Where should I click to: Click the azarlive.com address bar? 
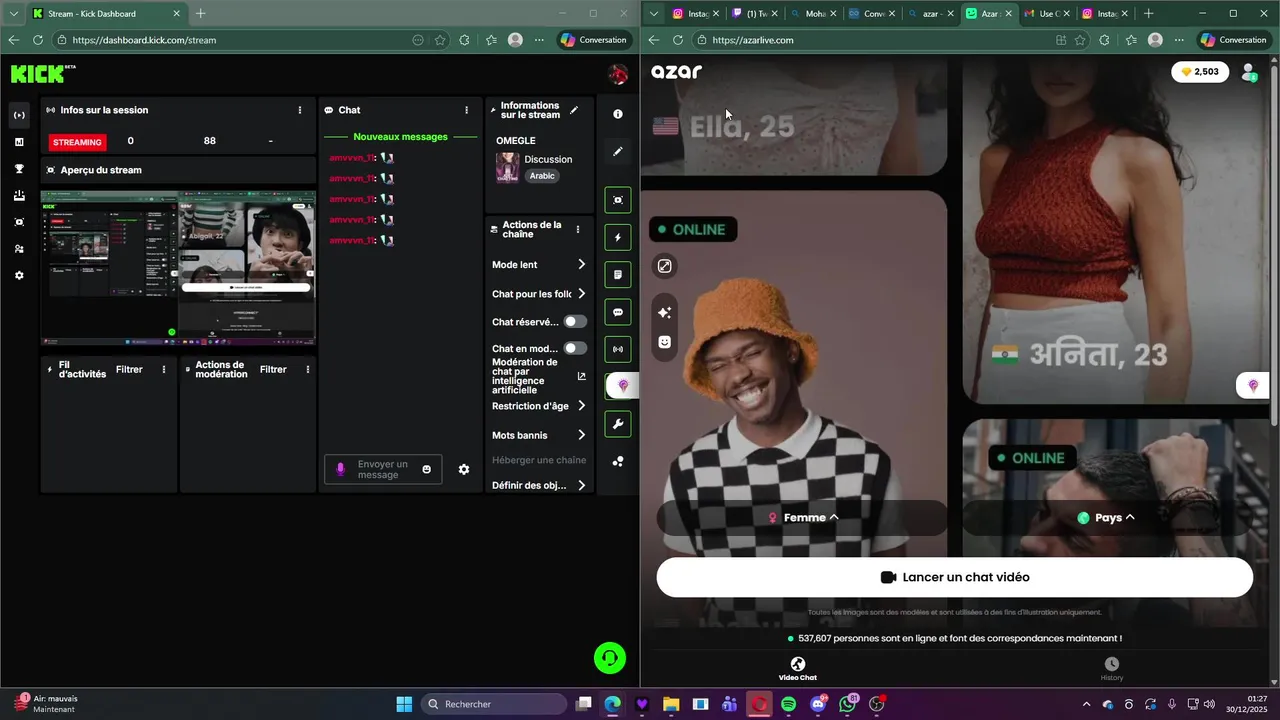click(870, 40)
